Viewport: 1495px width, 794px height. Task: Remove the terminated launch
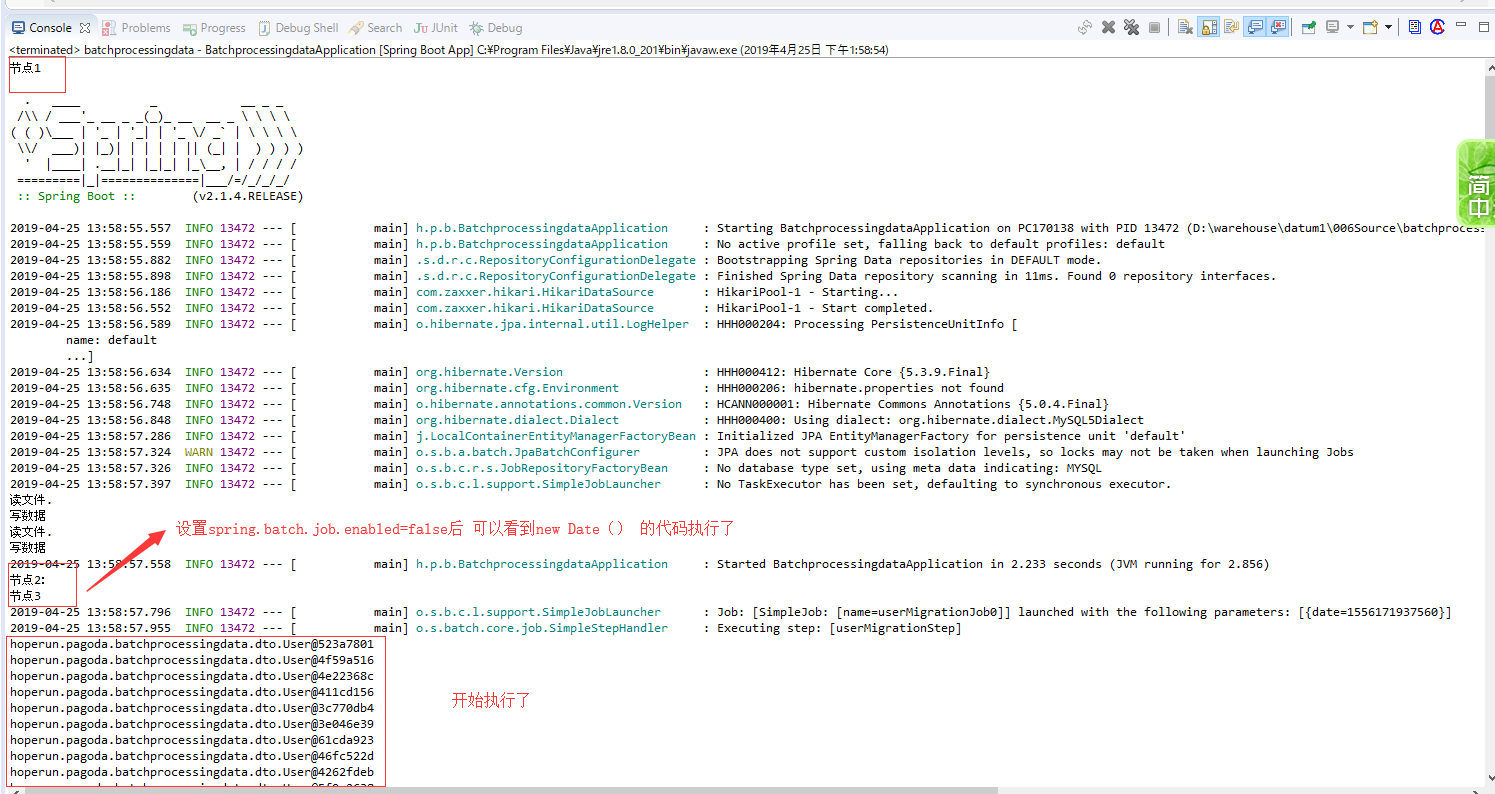(1108, 27)
